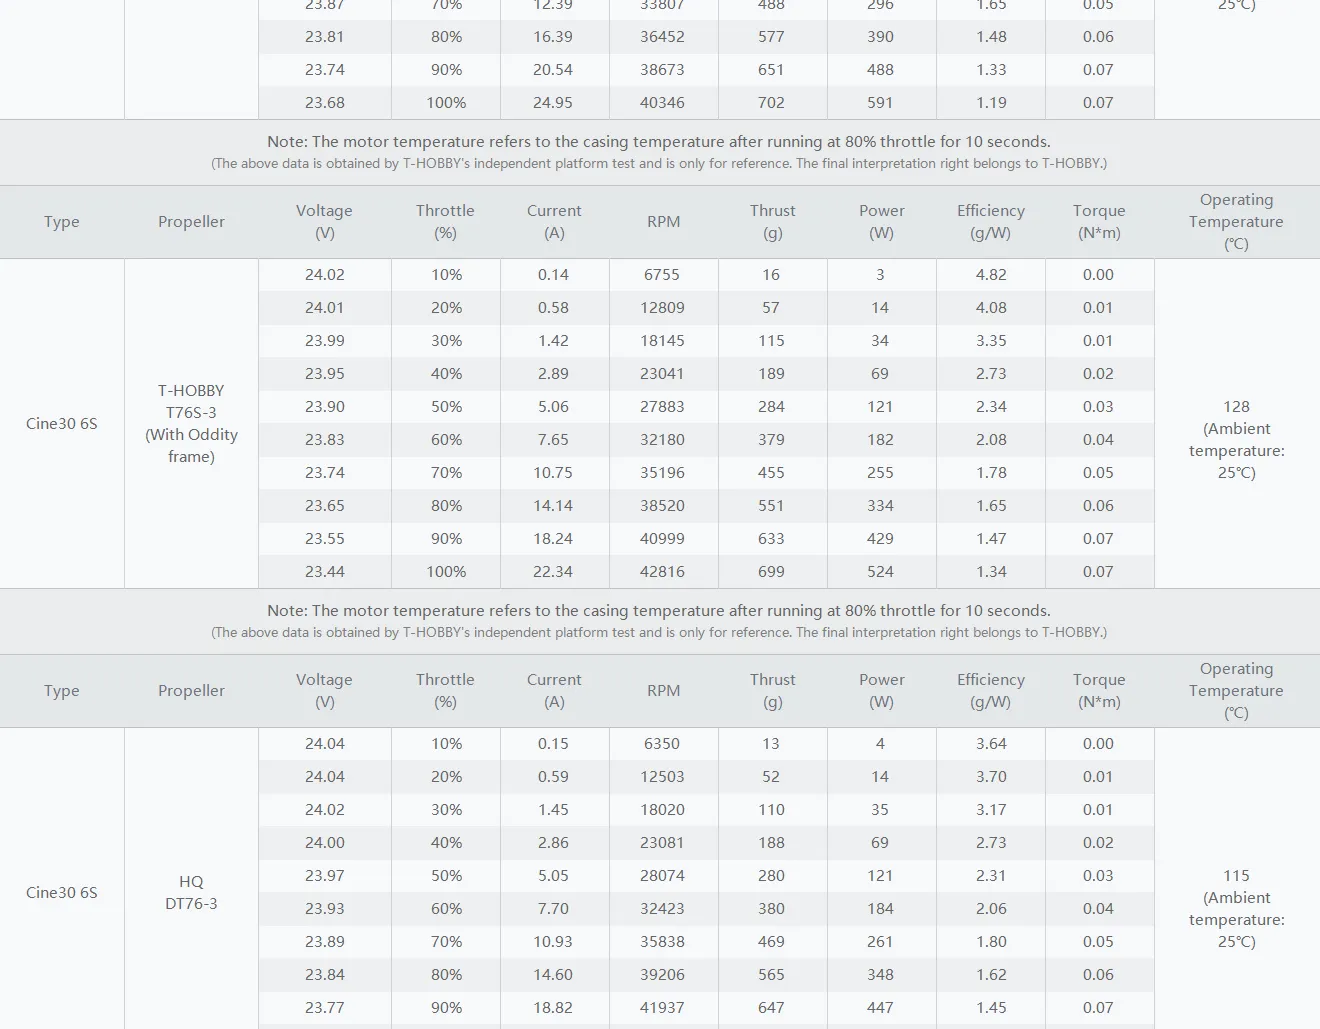Select the thrust value 702
1320x1029 pixels.
coord(771,103)
